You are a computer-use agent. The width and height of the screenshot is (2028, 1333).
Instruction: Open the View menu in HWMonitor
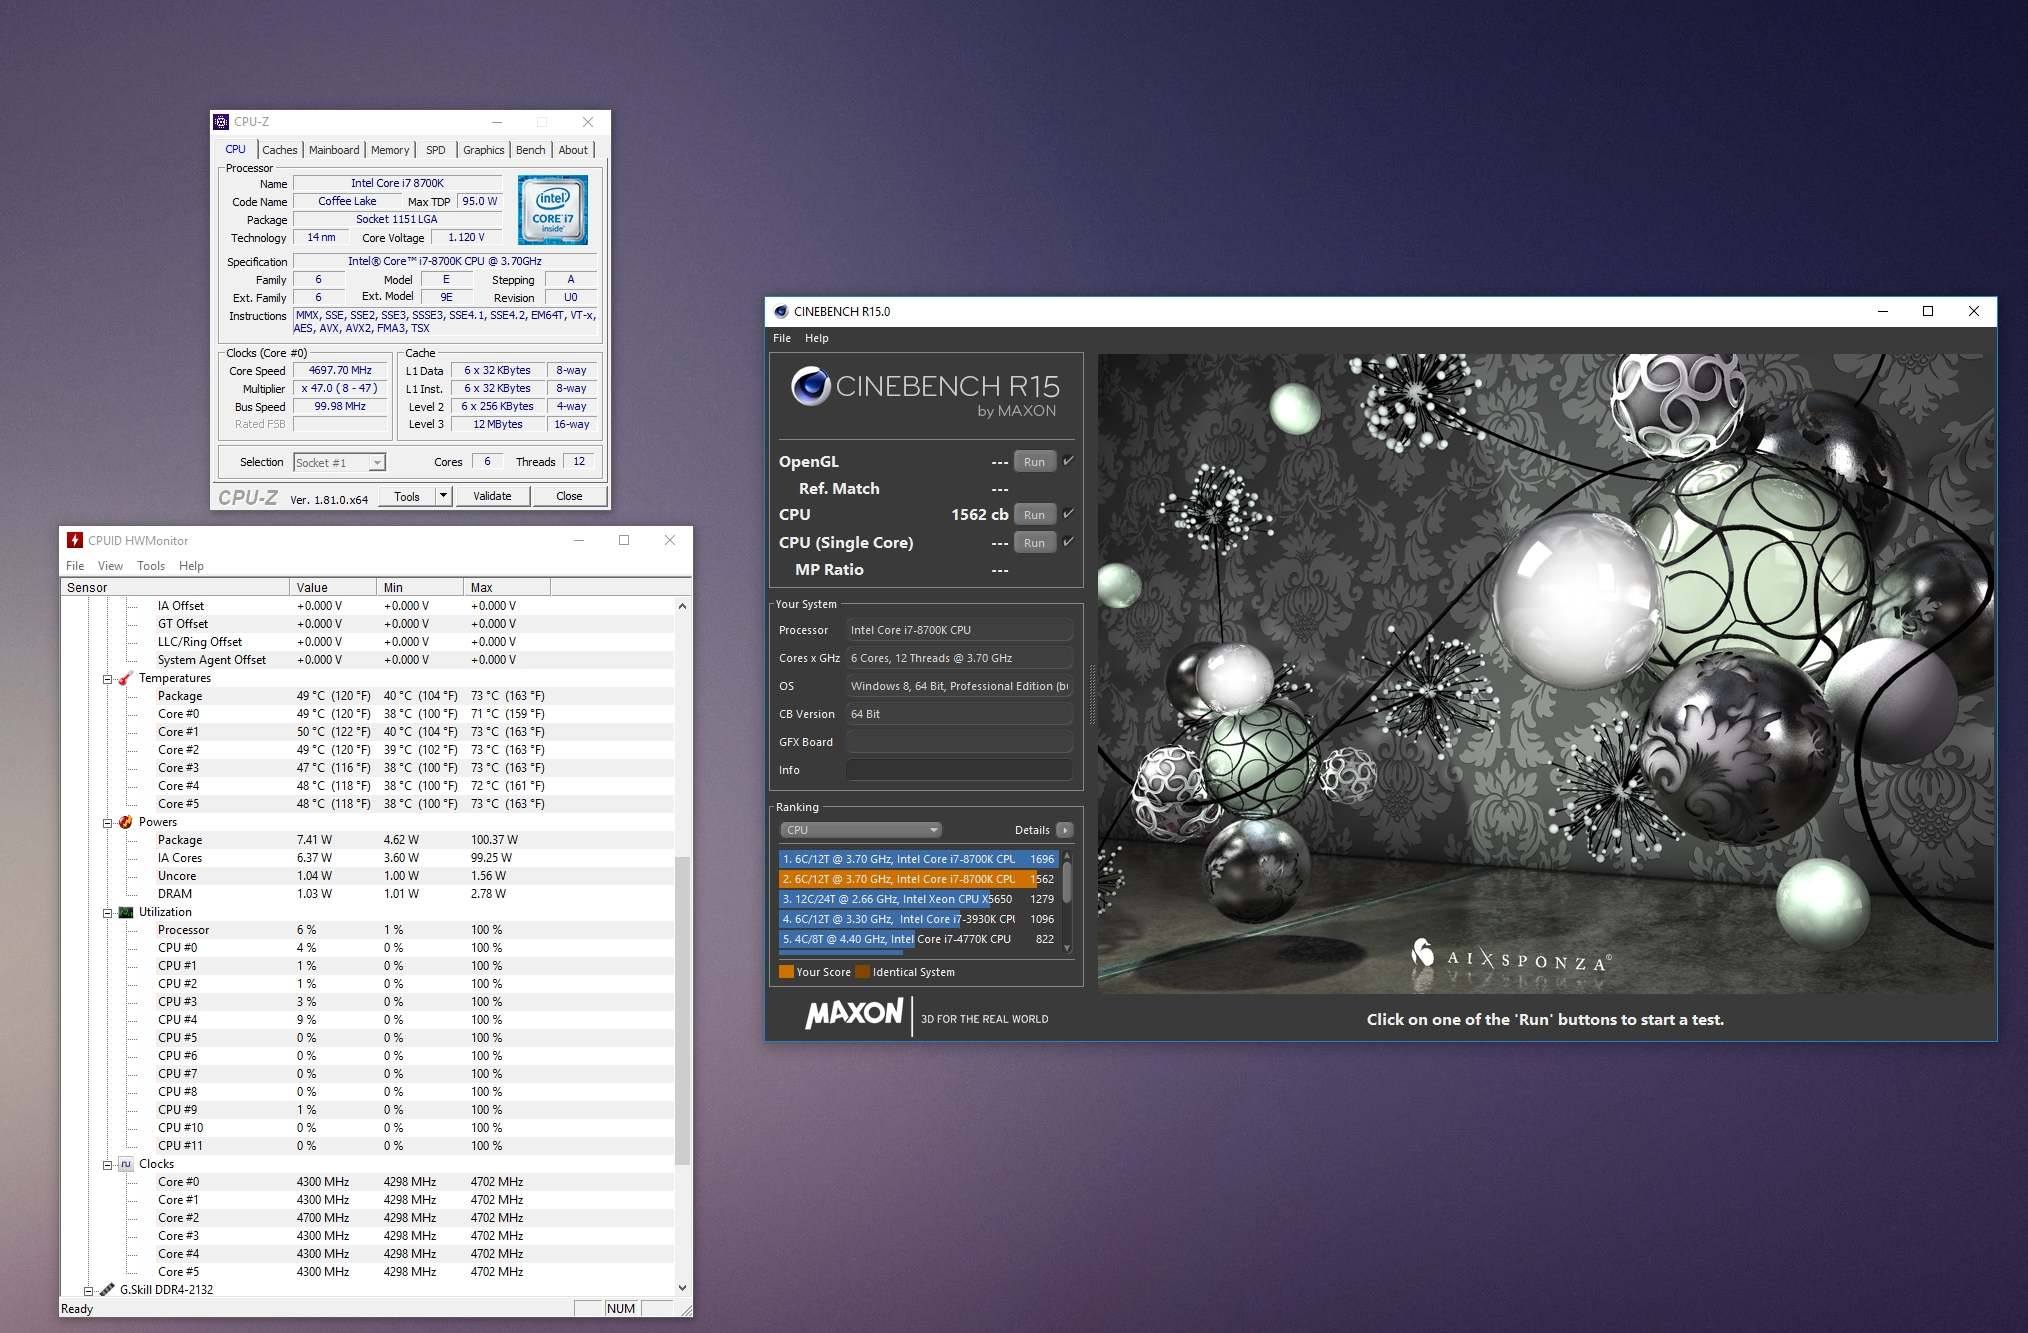click(110, 566)
